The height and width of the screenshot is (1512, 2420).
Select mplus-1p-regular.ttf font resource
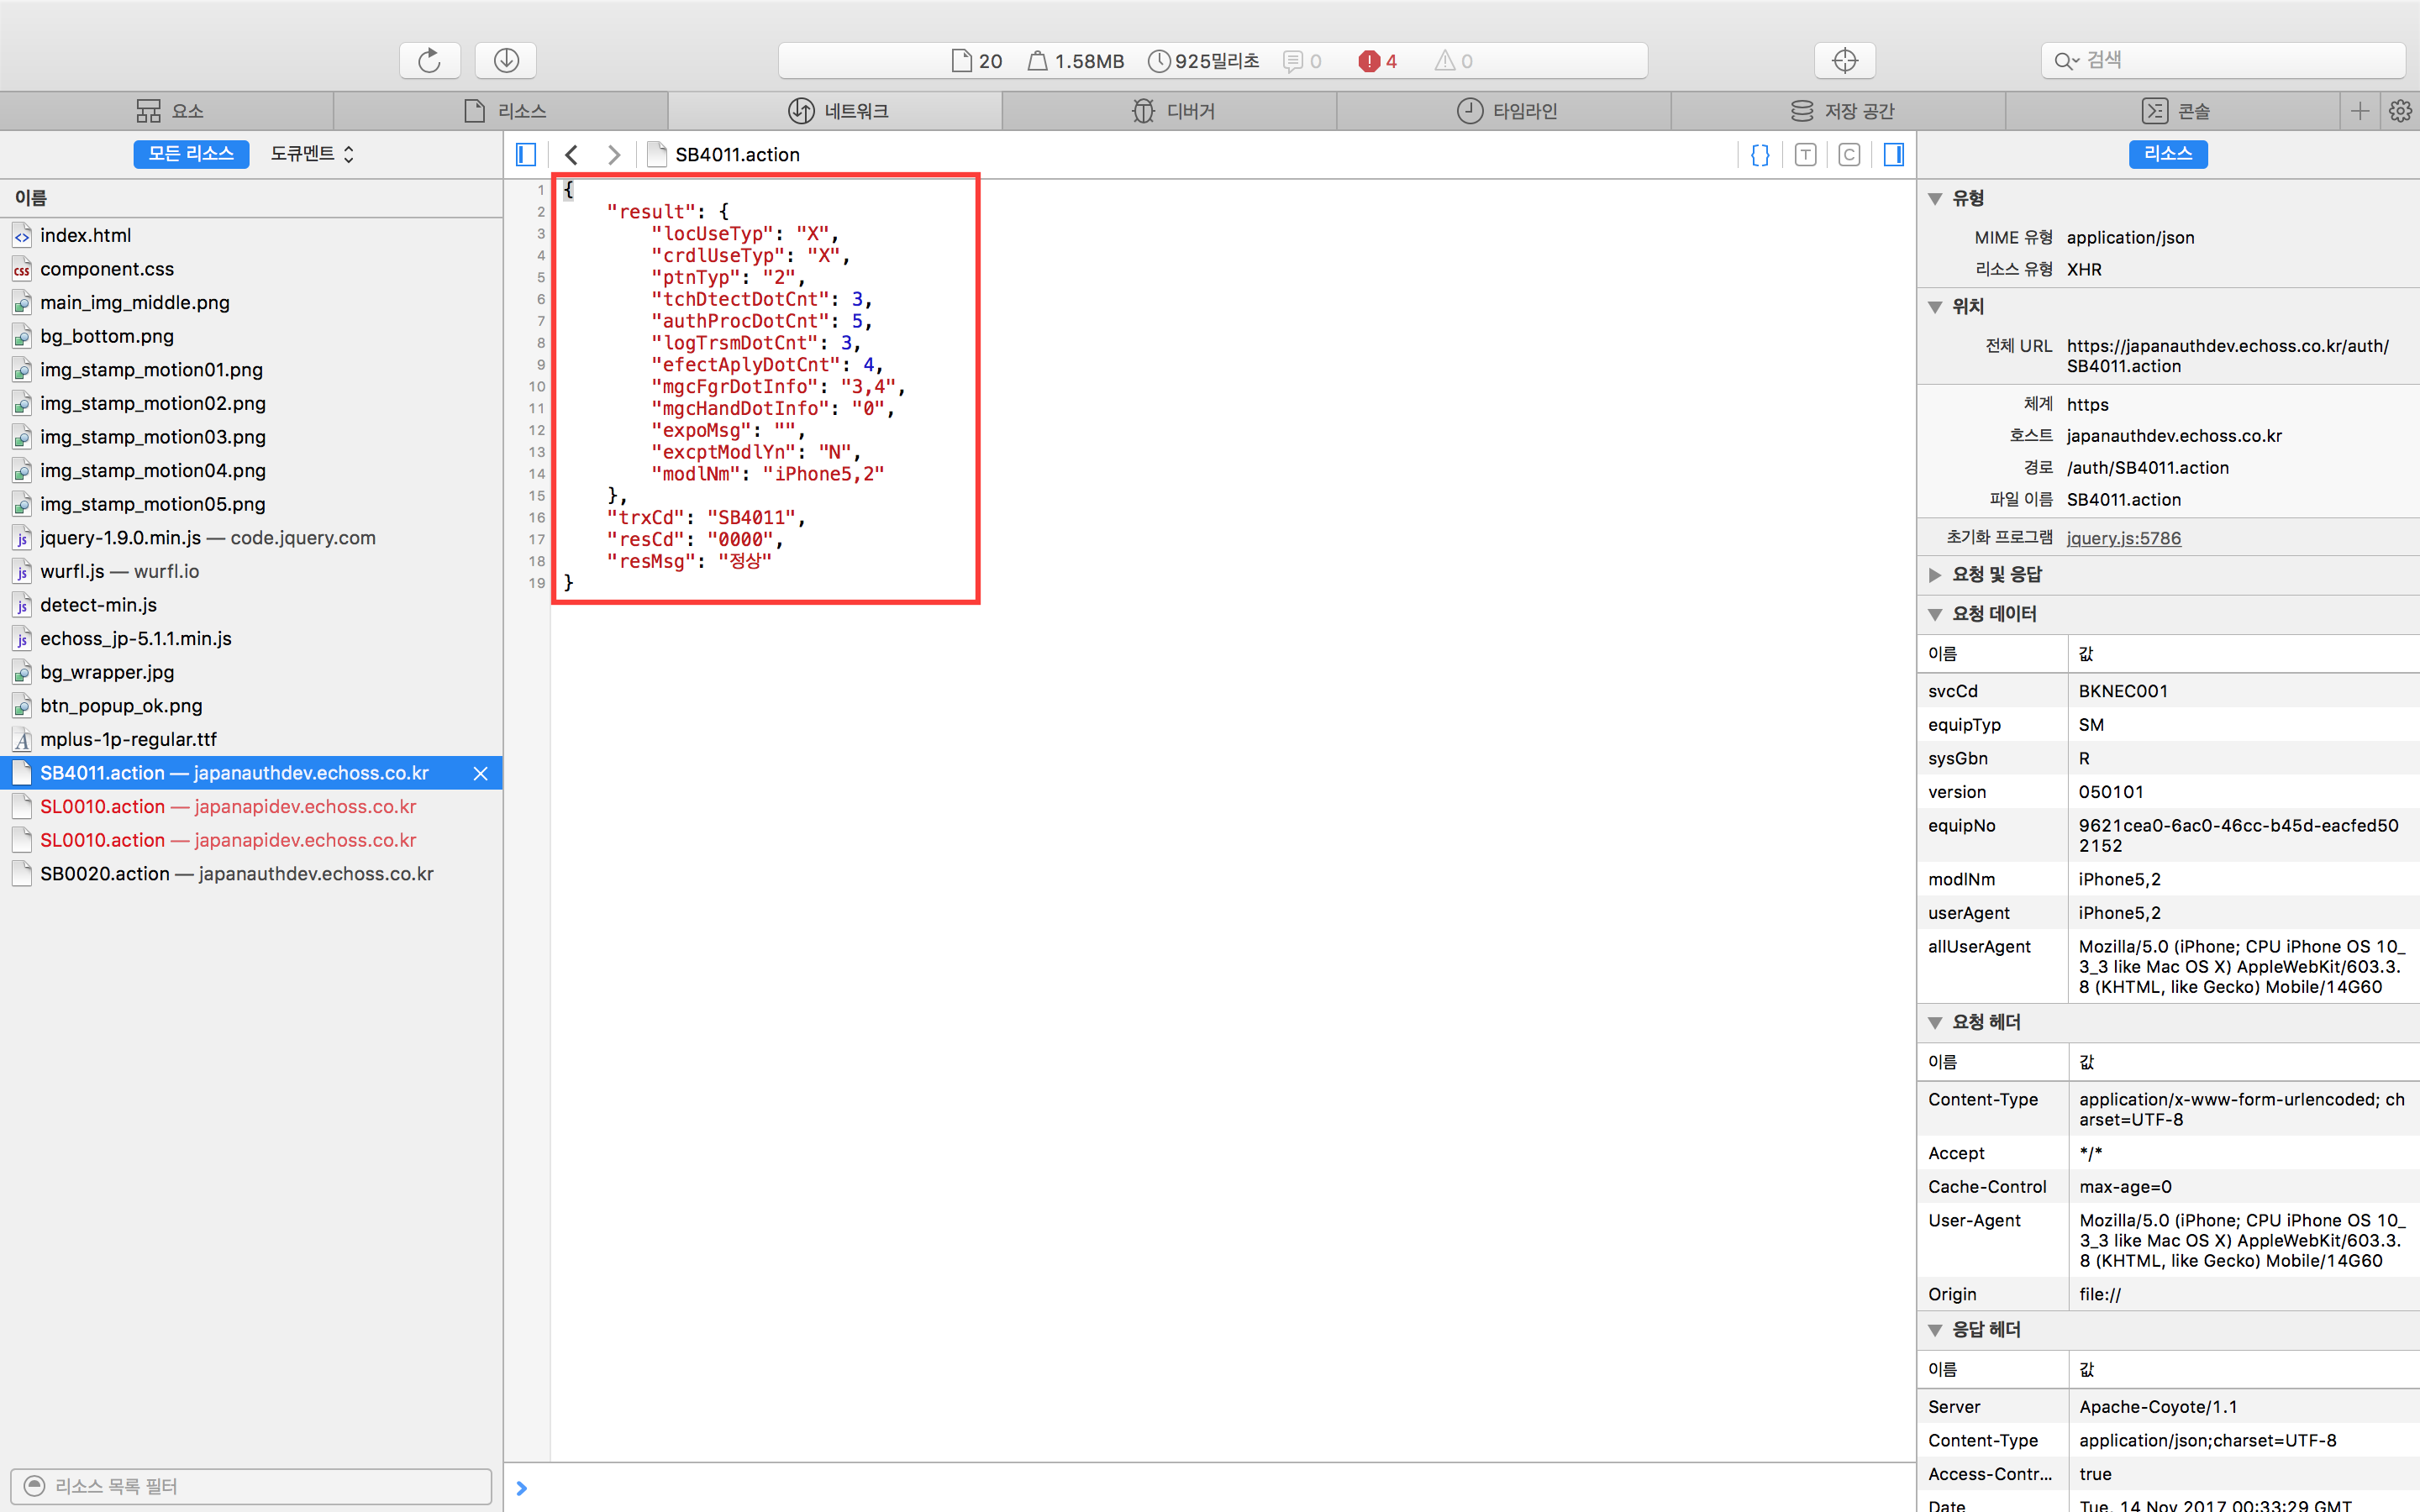point(251,739)
